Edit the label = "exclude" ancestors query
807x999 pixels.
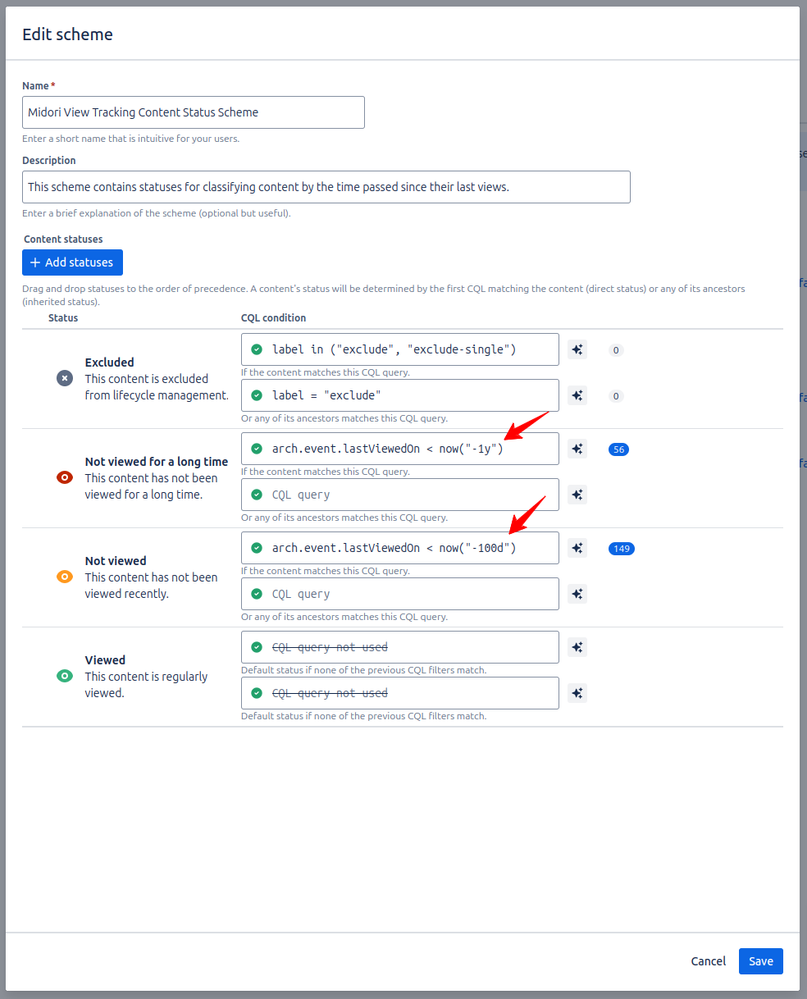tap(400, 395)
